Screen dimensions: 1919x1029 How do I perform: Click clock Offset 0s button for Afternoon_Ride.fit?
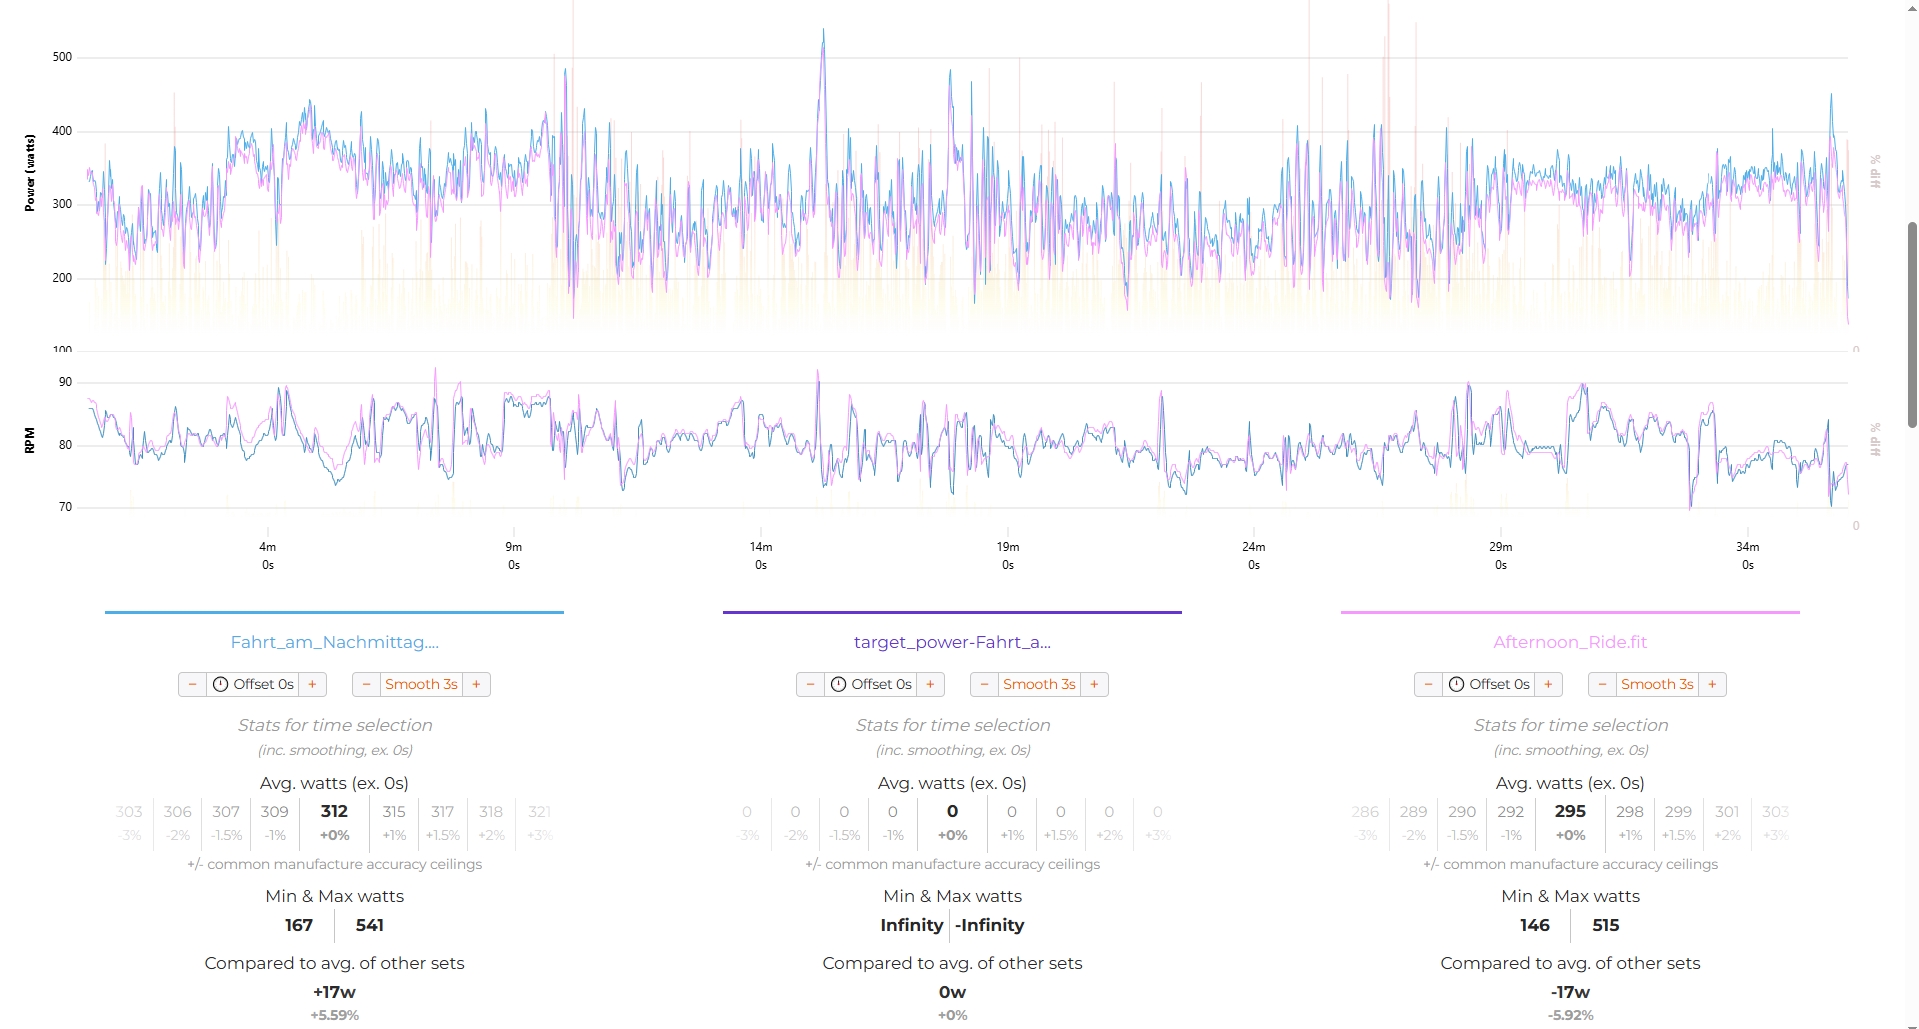(1488, 684)
